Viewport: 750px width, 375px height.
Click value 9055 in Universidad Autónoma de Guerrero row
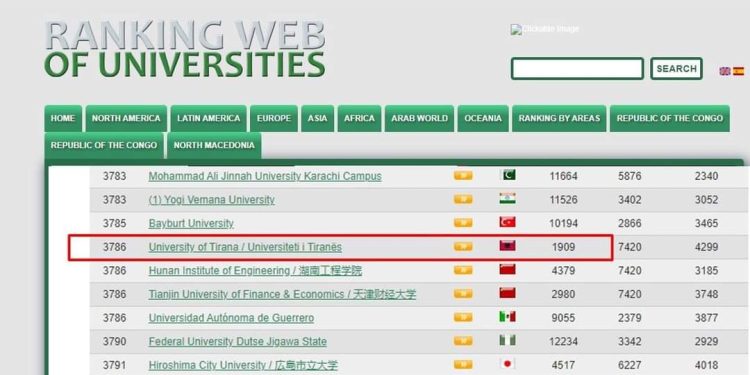point(563,318)
